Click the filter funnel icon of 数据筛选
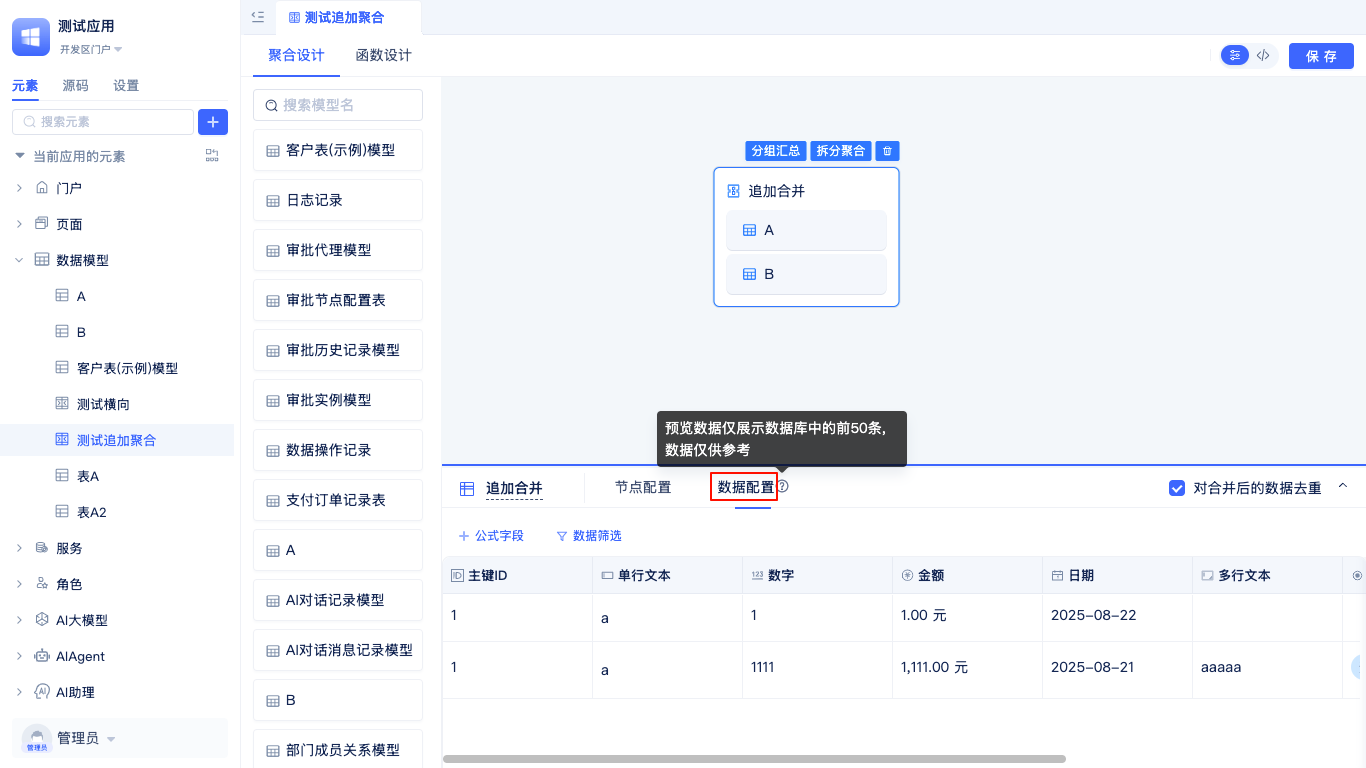The width and height of the screenshot is (1366, 768). click(562, 536)
